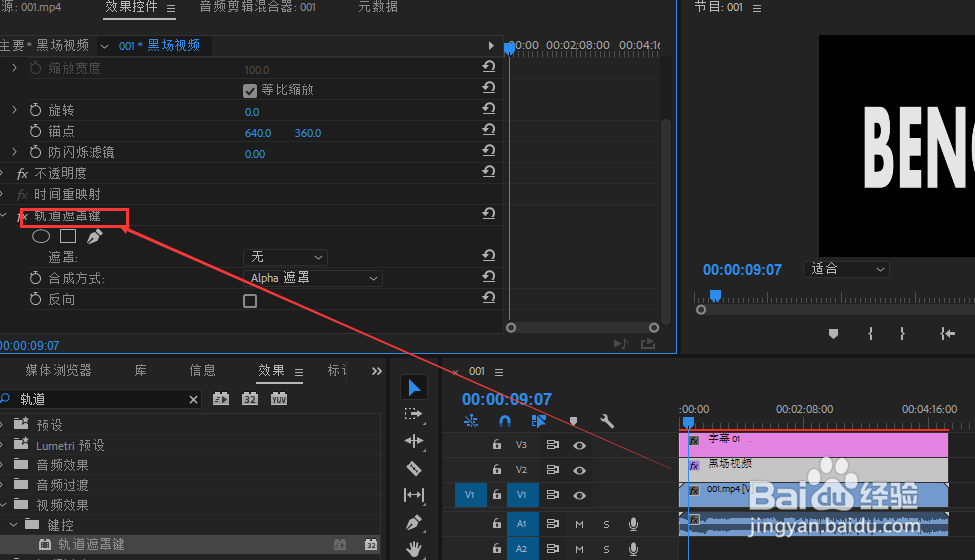
Task: Pick the free draw bezier mask pen
Action: pos(95,236)
